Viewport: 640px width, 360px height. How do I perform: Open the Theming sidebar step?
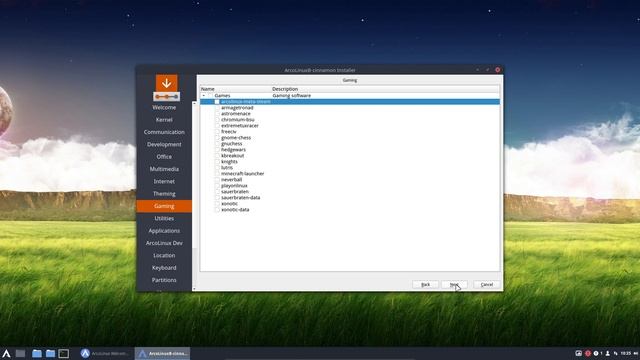tap(164, 194)
